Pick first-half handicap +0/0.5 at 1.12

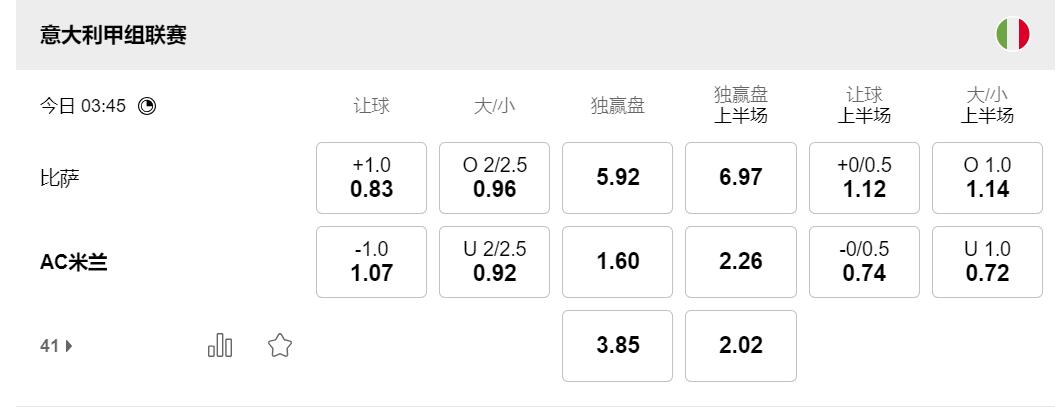pyautogui.click(x=864, y=178)
